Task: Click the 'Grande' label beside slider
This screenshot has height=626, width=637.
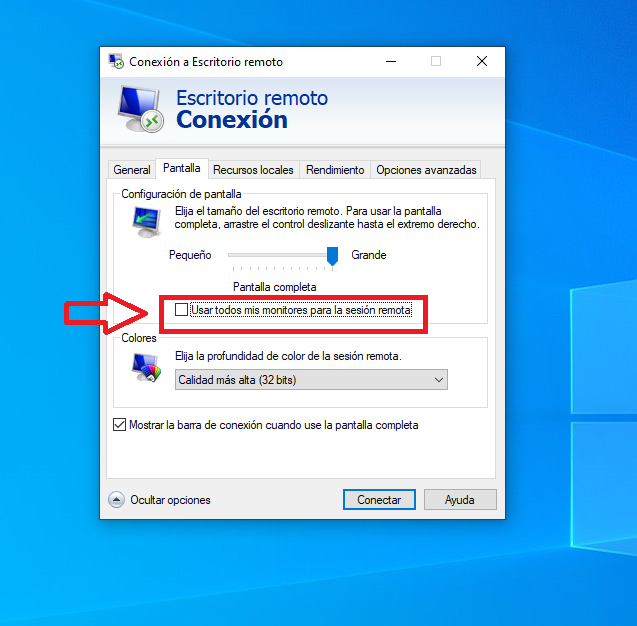Action: click(x=368, y=255)
